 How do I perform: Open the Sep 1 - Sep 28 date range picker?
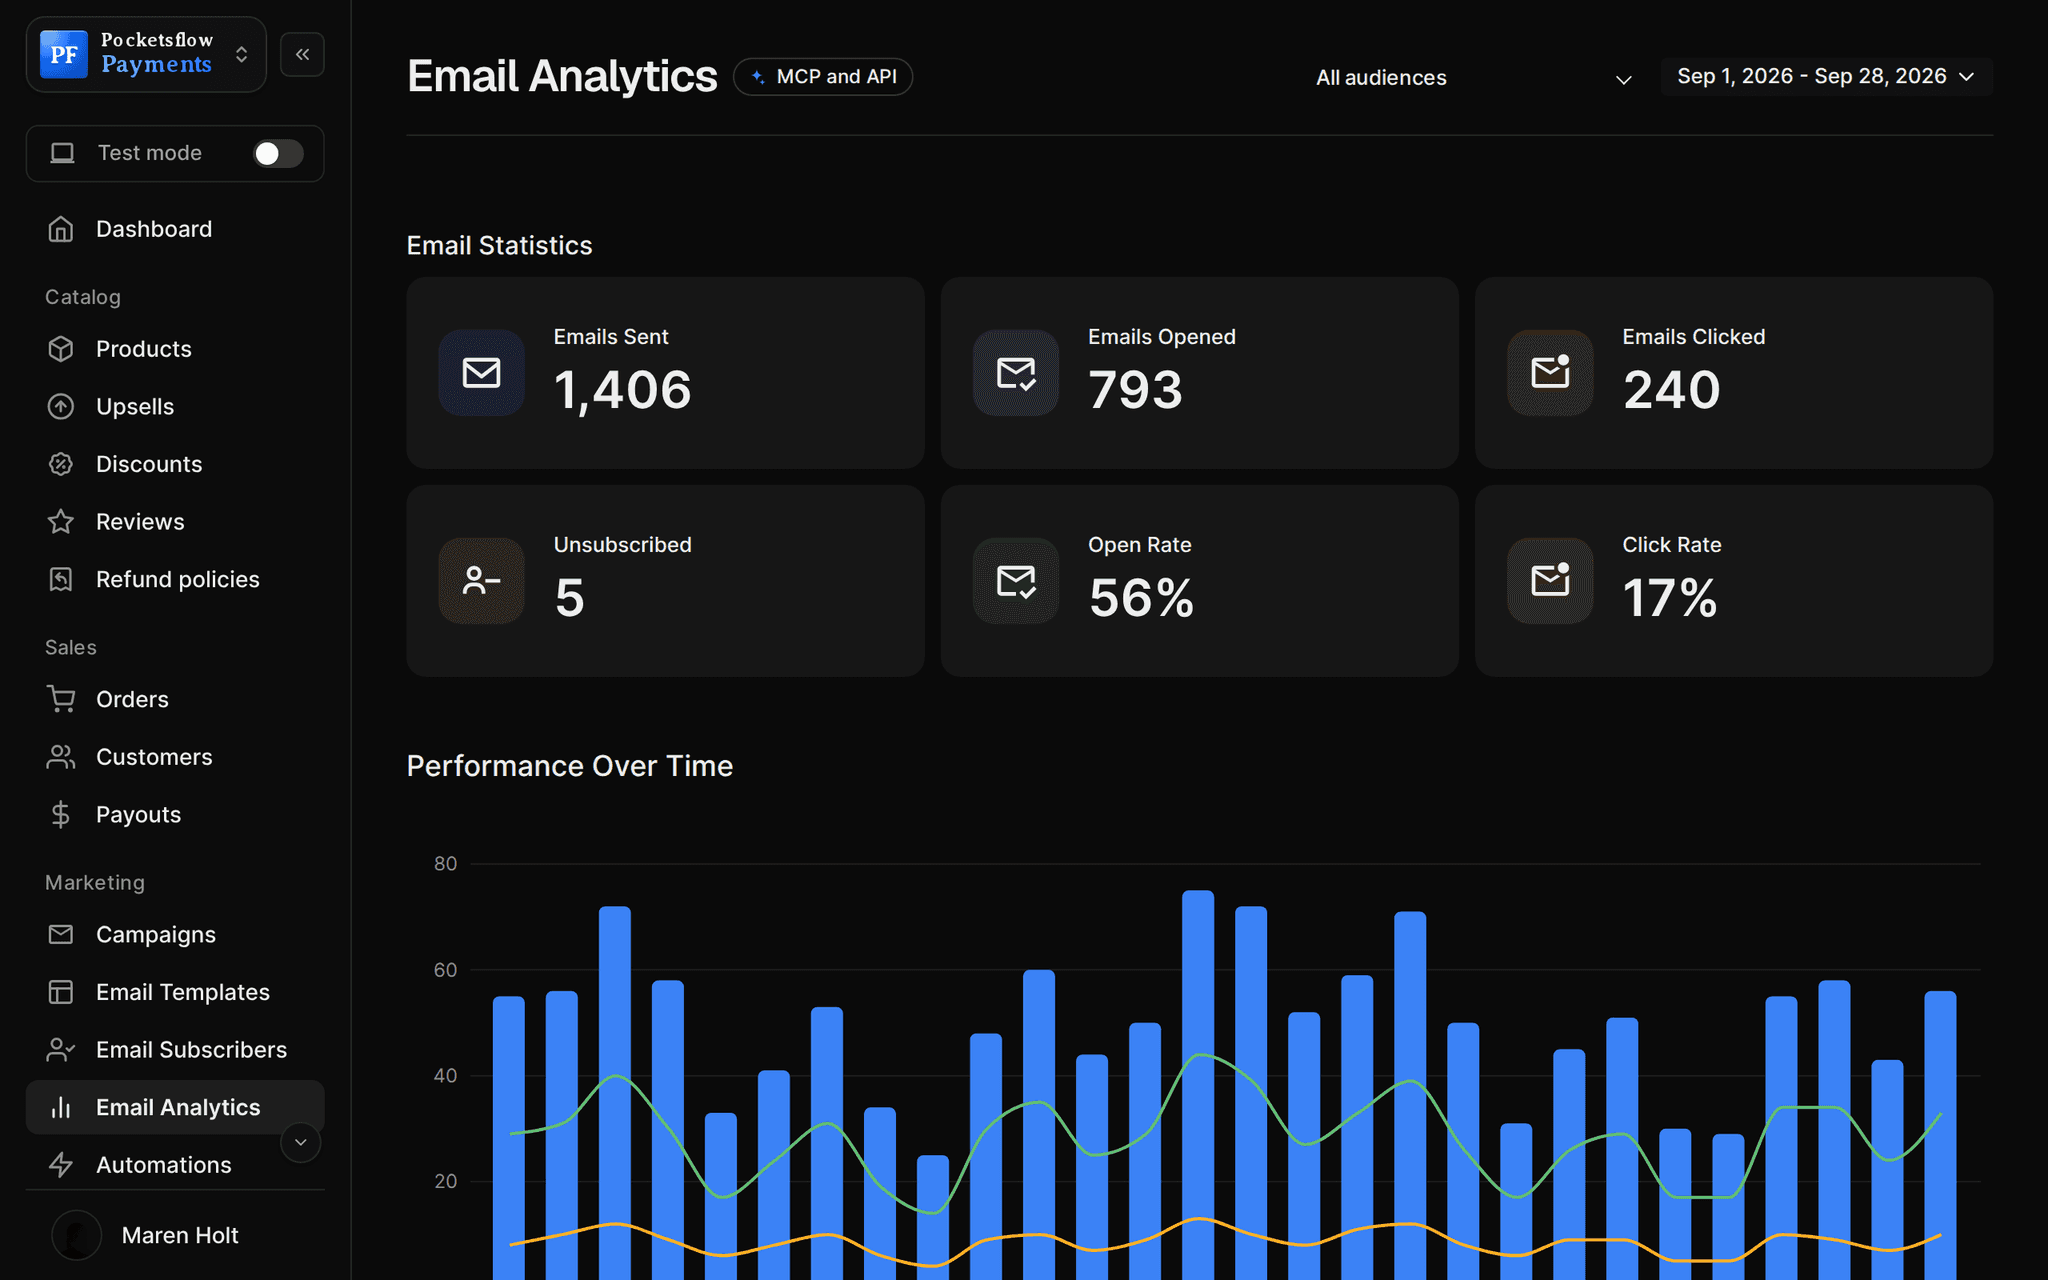(1826, 76)
